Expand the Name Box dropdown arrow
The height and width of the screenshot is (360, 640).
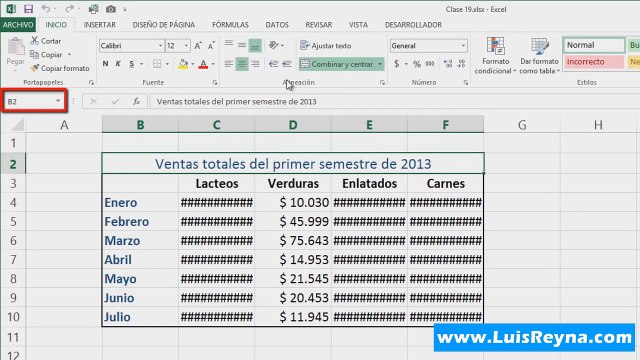point(58,101)
